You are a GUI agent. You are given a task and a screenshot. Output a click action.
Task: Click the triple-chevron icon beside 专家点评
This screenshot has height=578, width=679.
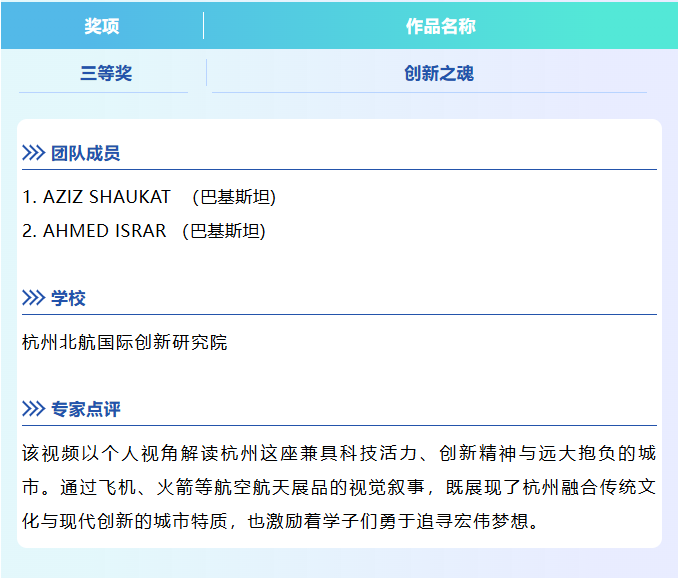(x=33, y=410)
